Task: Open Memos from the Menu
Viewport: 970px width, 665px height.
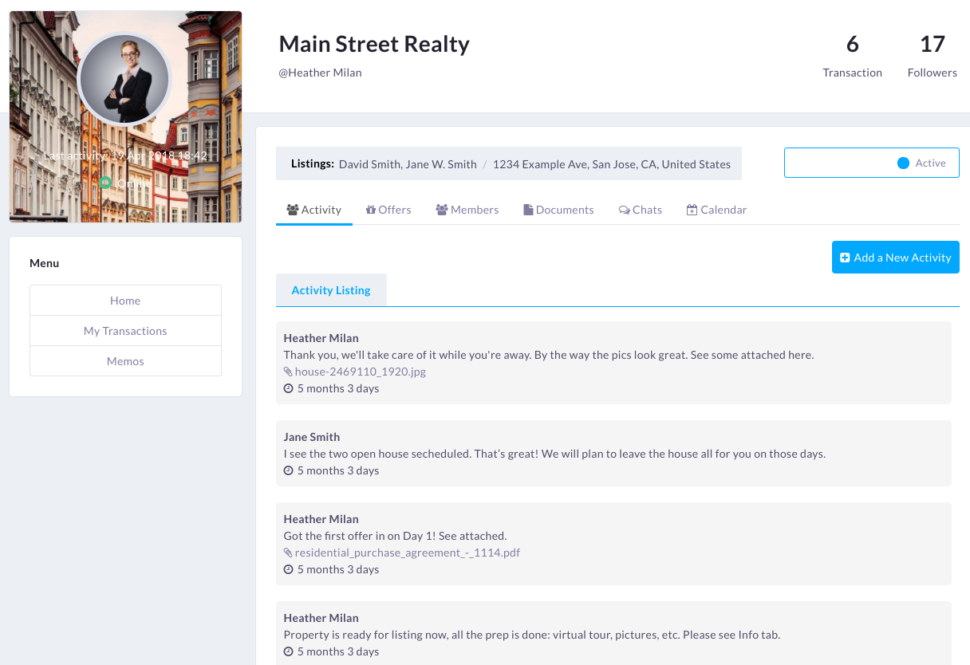Action: point(126,361)
